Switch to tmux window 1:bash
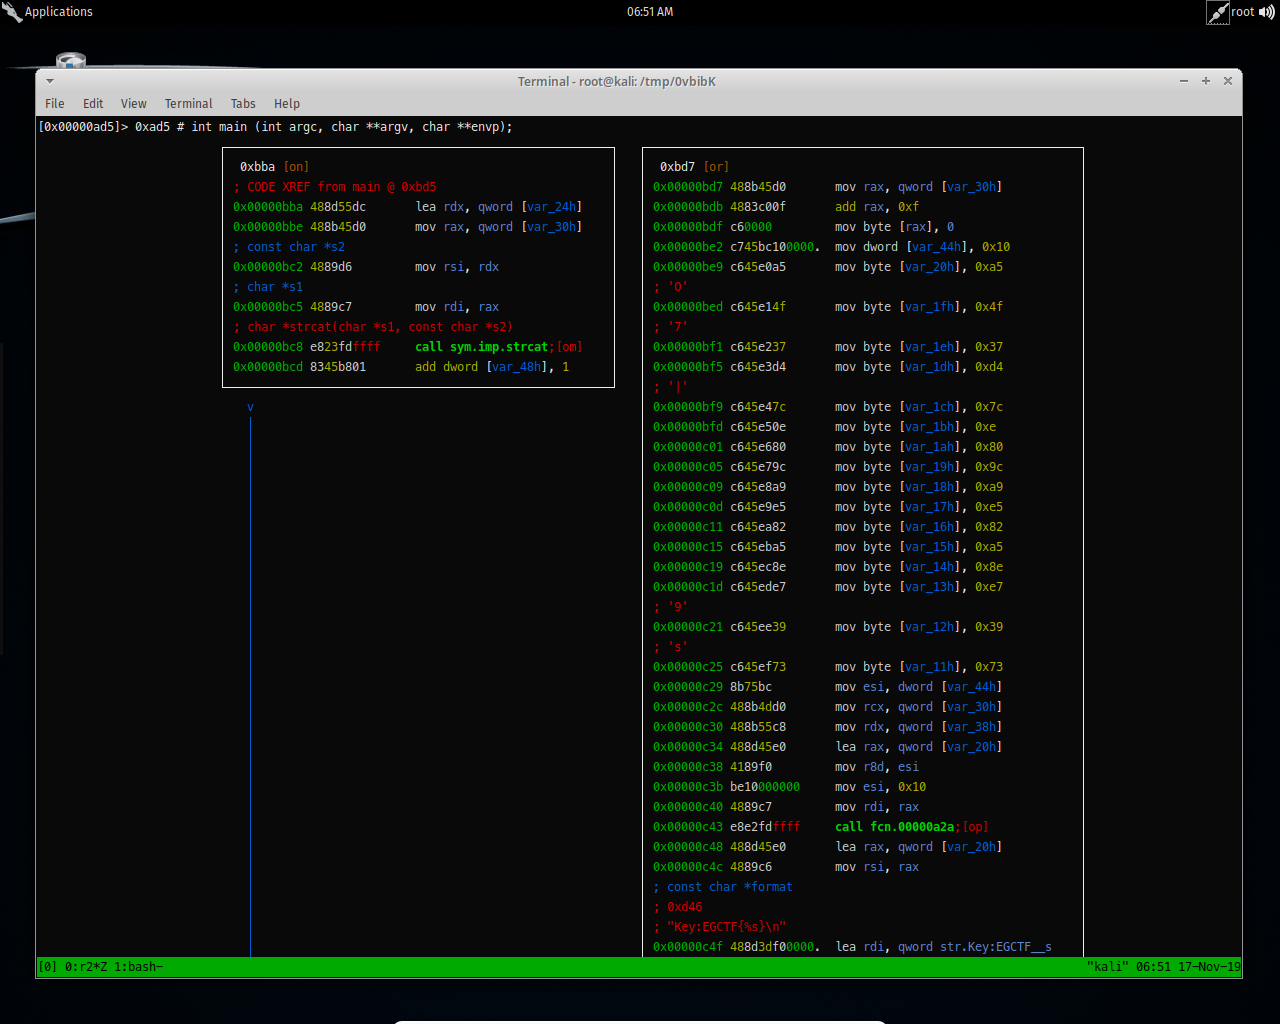The image size is (1280, 1024). click(x=139, y=967)
